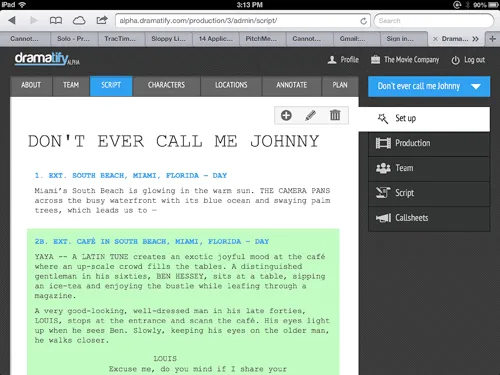Click the LOUIS character cue
Screen dimensions: 500x375
(165, 359)
